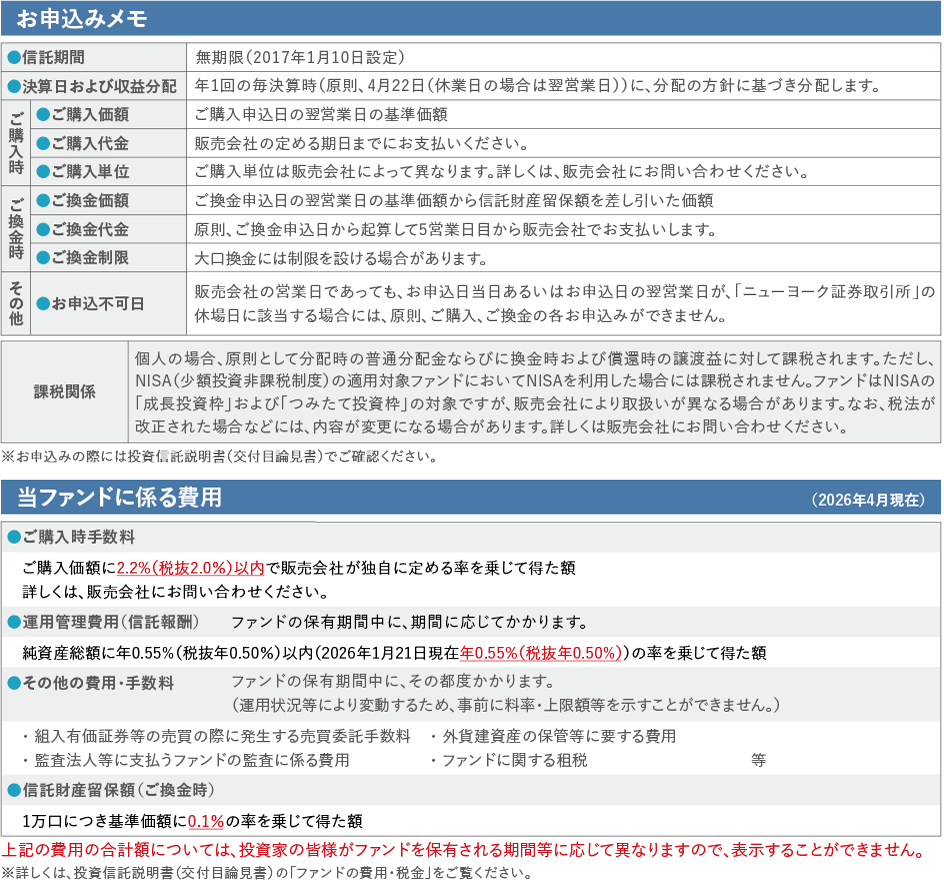Select the bullet for 信託財産留保額（ご換金時）
The image size is (944, 883).
point(15,789)
